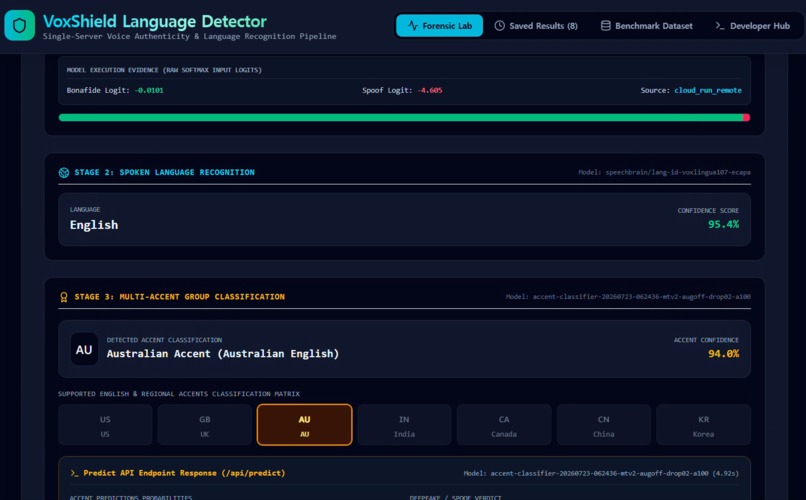This screenshot has height=500, width=806.
Task: Click the Stage 3 accent-classifier model name
Action: click(641, 297)
